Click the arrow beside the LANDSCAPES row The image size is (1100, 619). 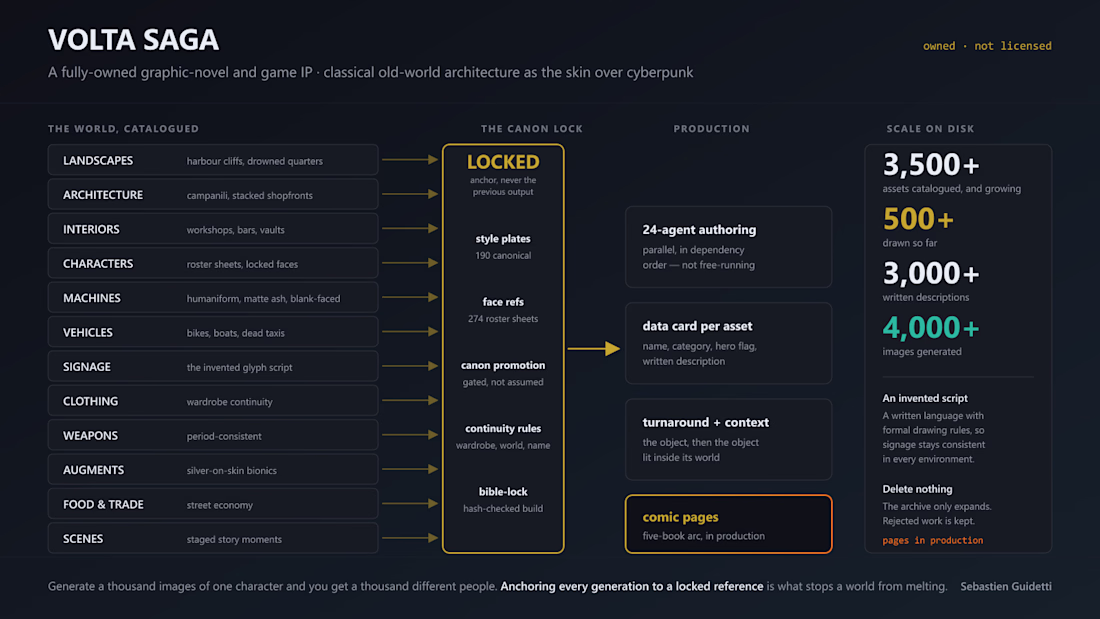point(410,160)
